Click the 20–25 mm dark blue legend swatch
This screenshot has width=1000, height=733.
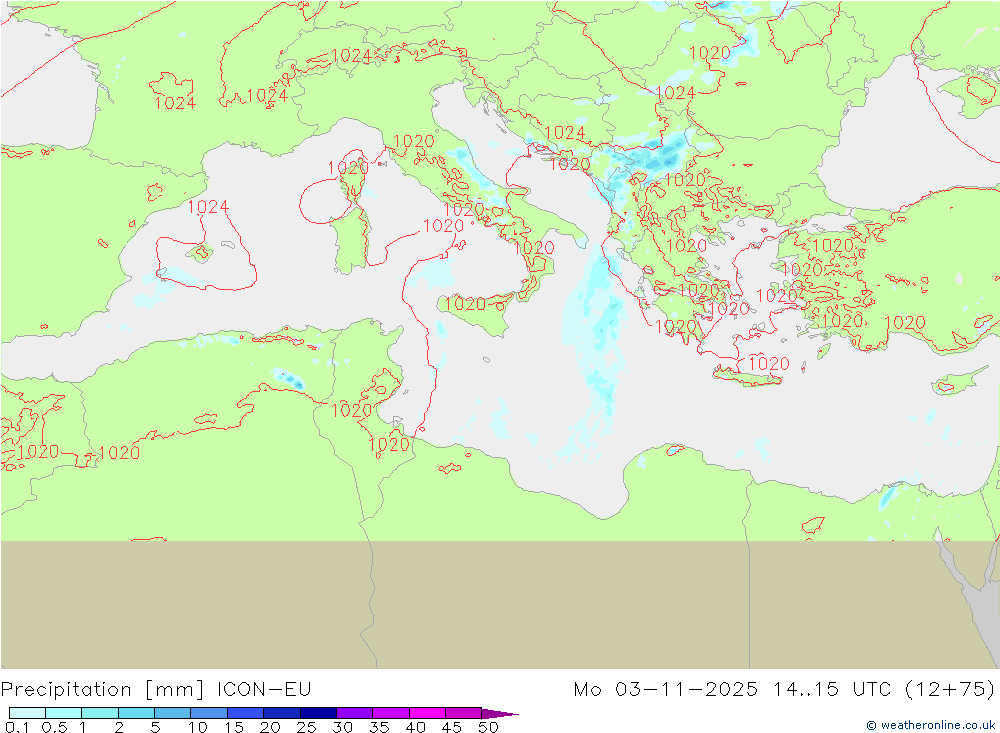(x=282, y=713)
